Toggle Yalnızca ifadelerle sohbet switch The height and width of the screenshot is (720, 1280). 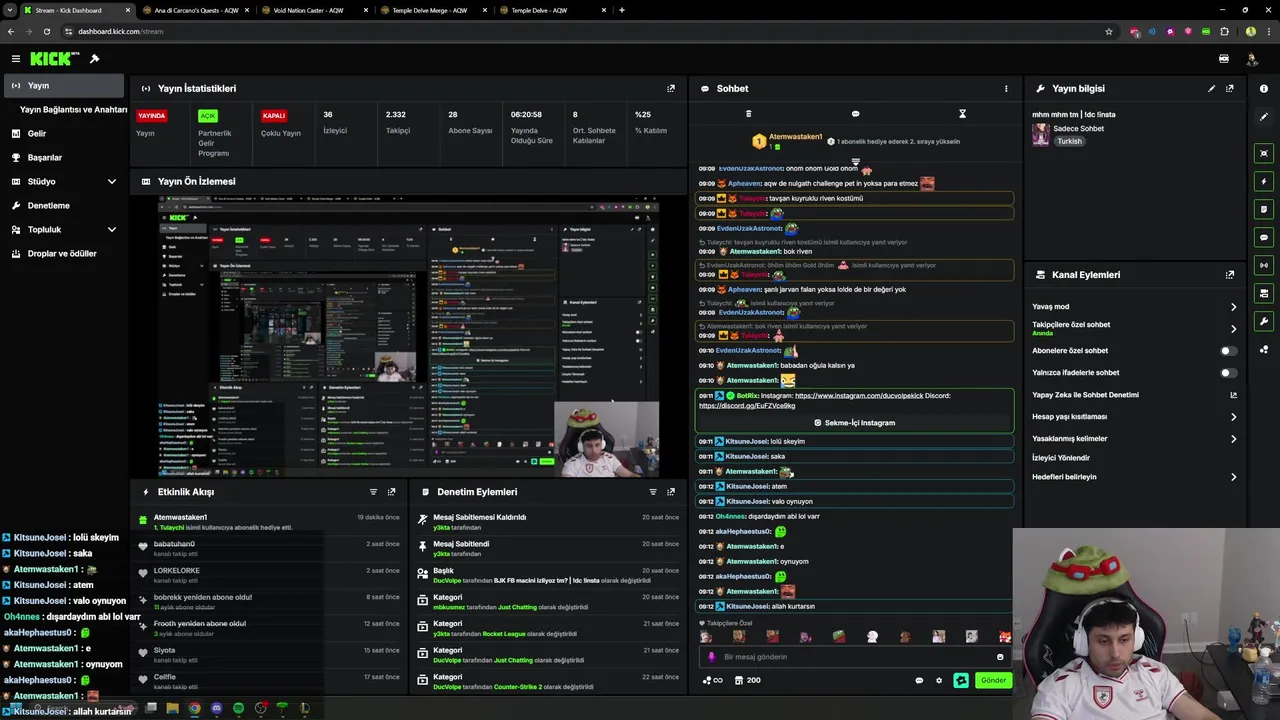click(1228, 373)
